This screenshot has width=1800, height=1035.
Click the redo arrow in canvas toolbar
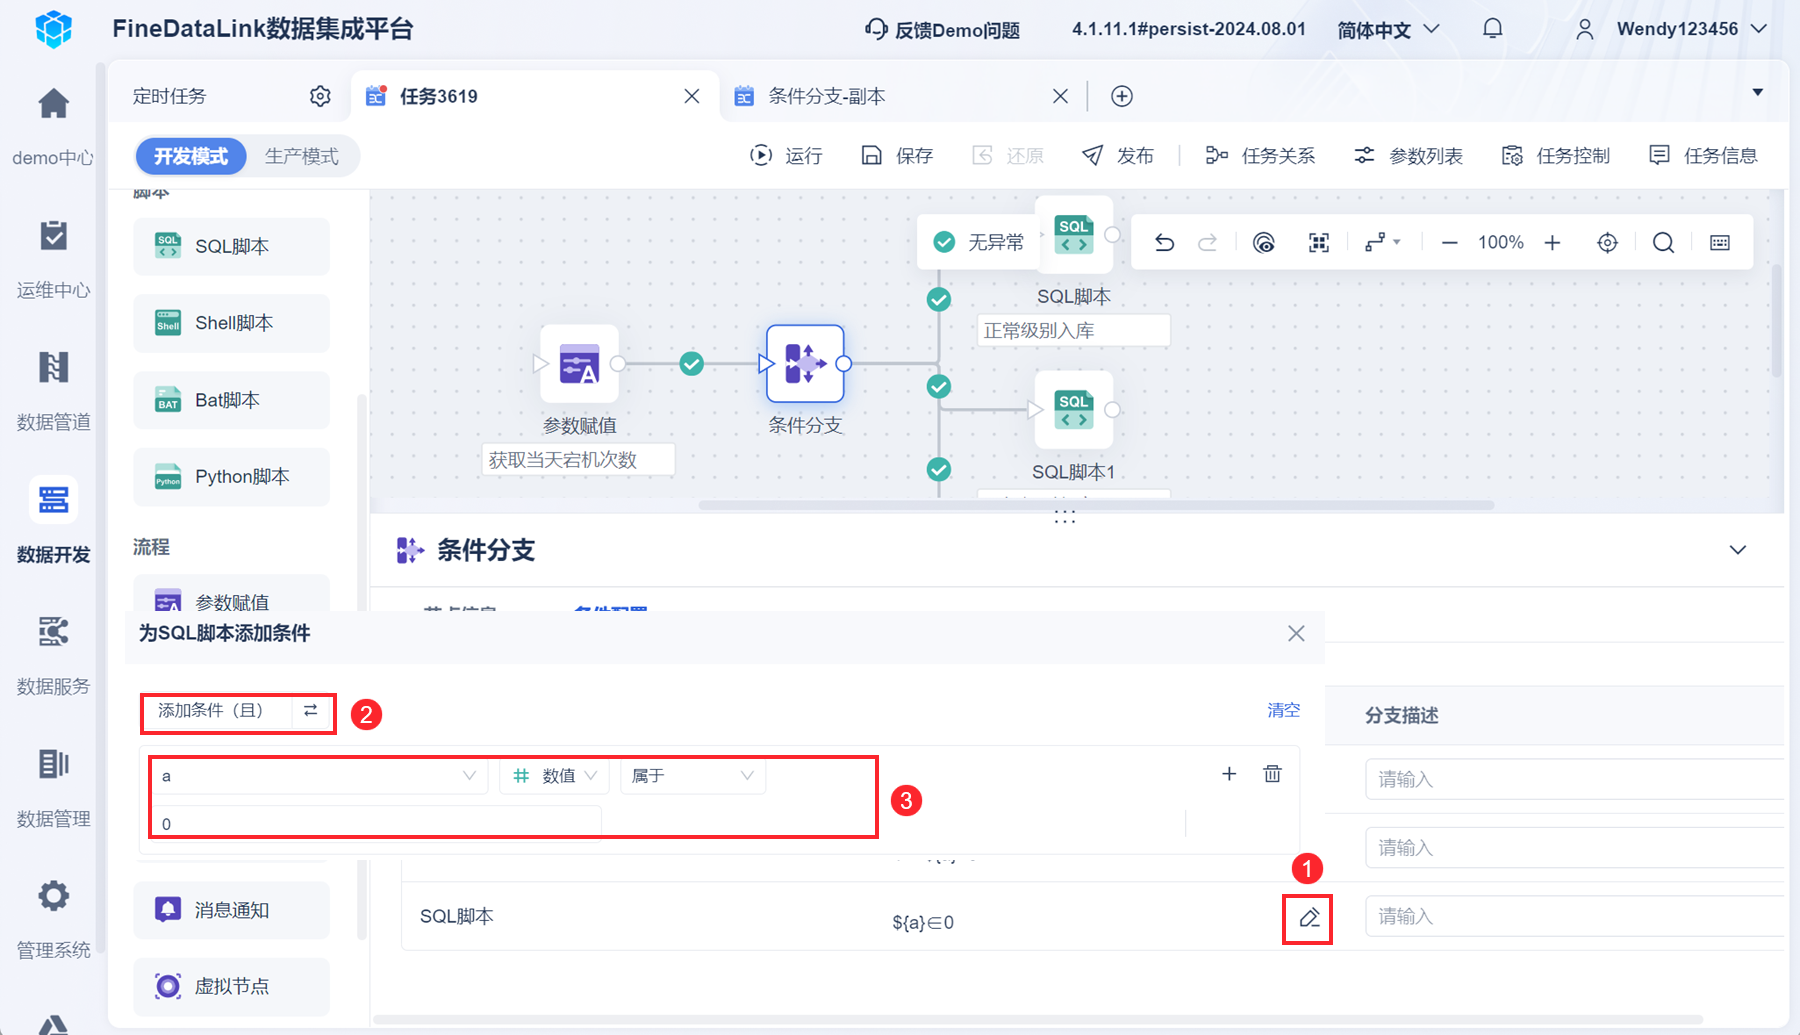point(1208,243)
